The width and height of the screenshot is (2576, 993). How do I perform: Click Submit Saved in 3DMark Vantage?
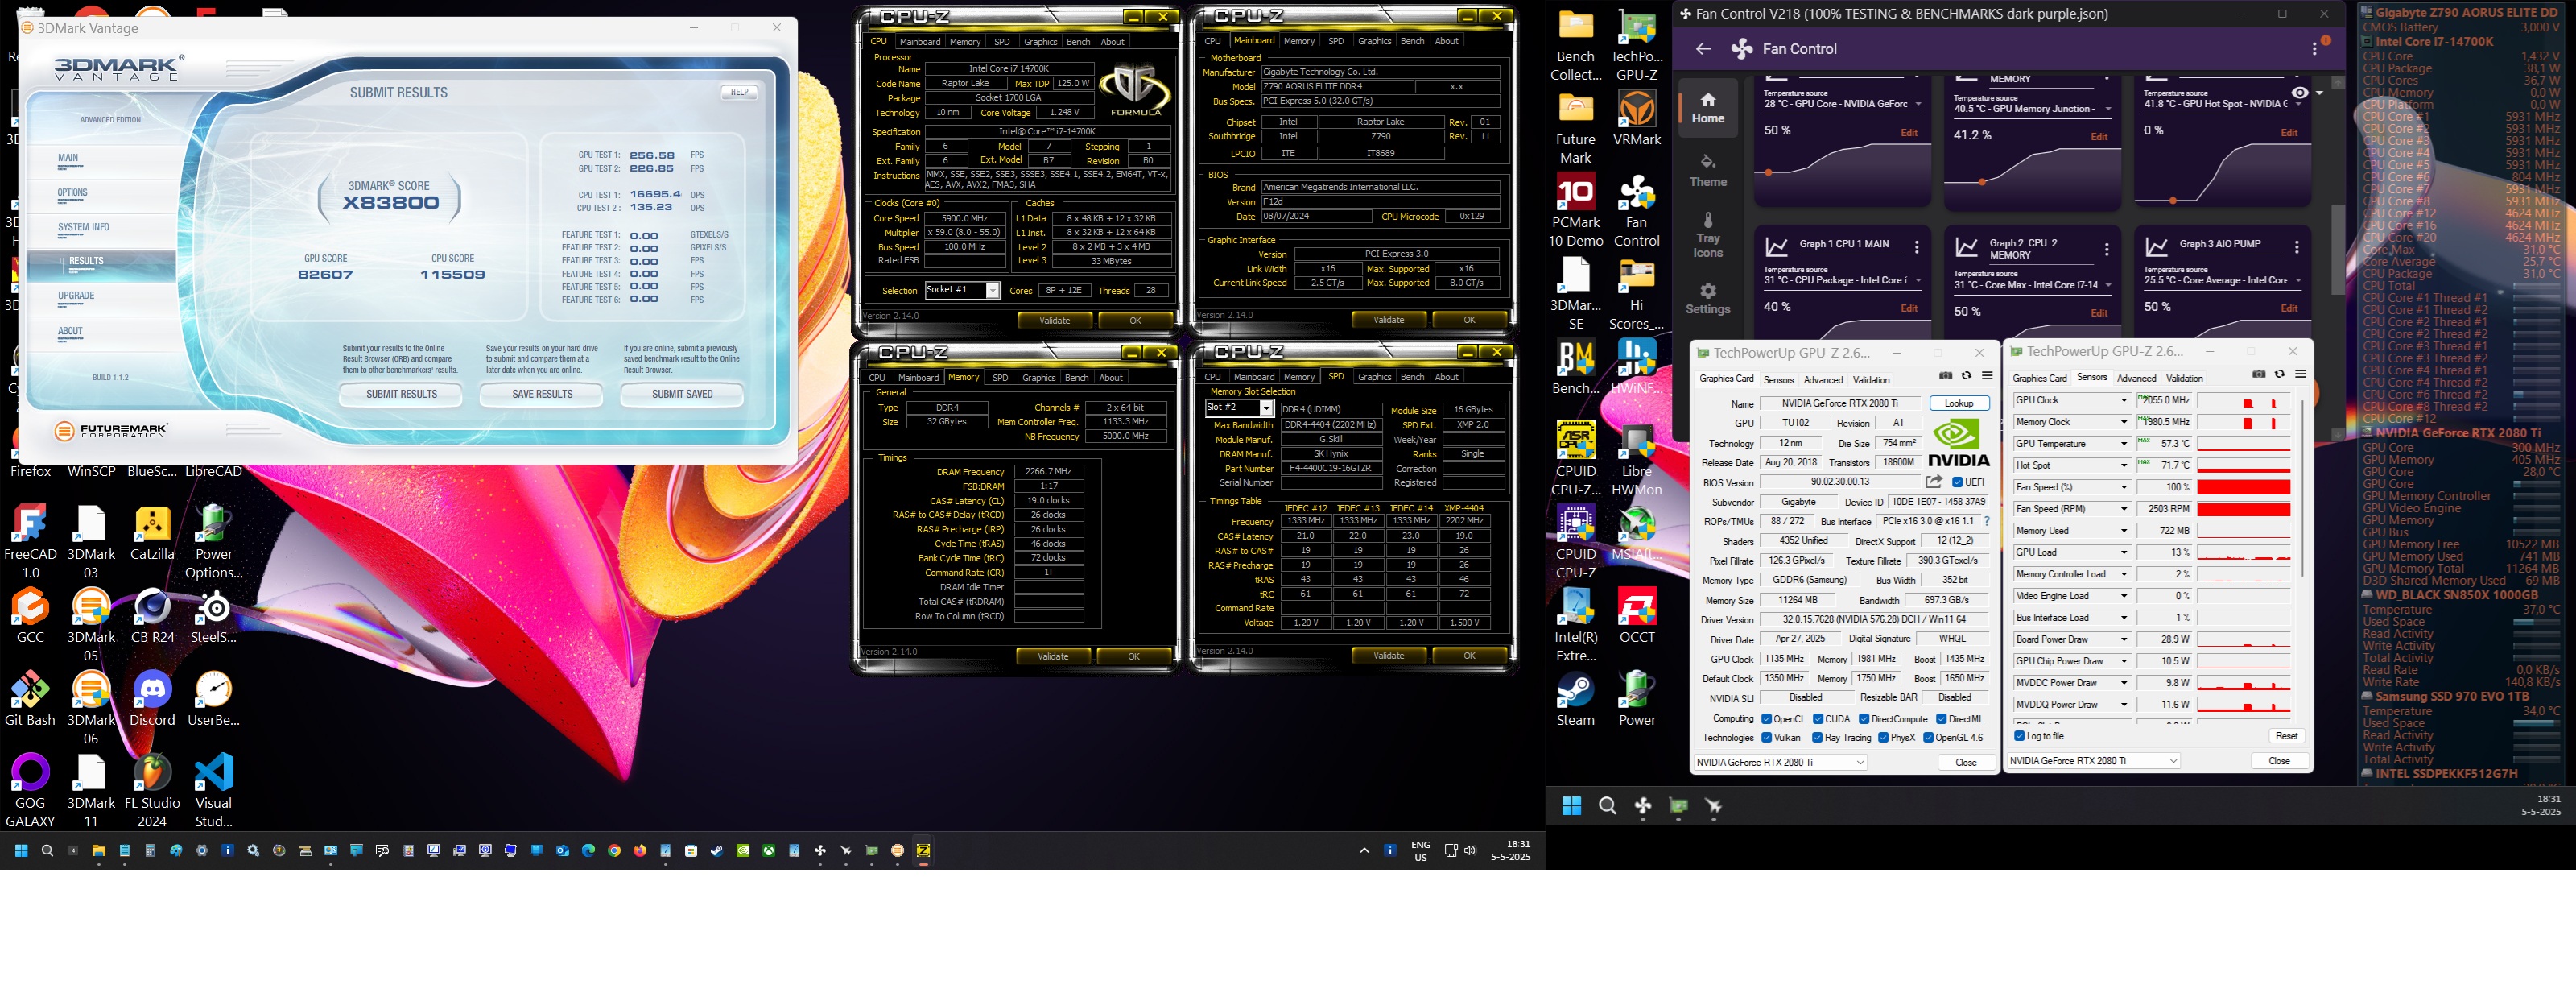tap(682, 394)
